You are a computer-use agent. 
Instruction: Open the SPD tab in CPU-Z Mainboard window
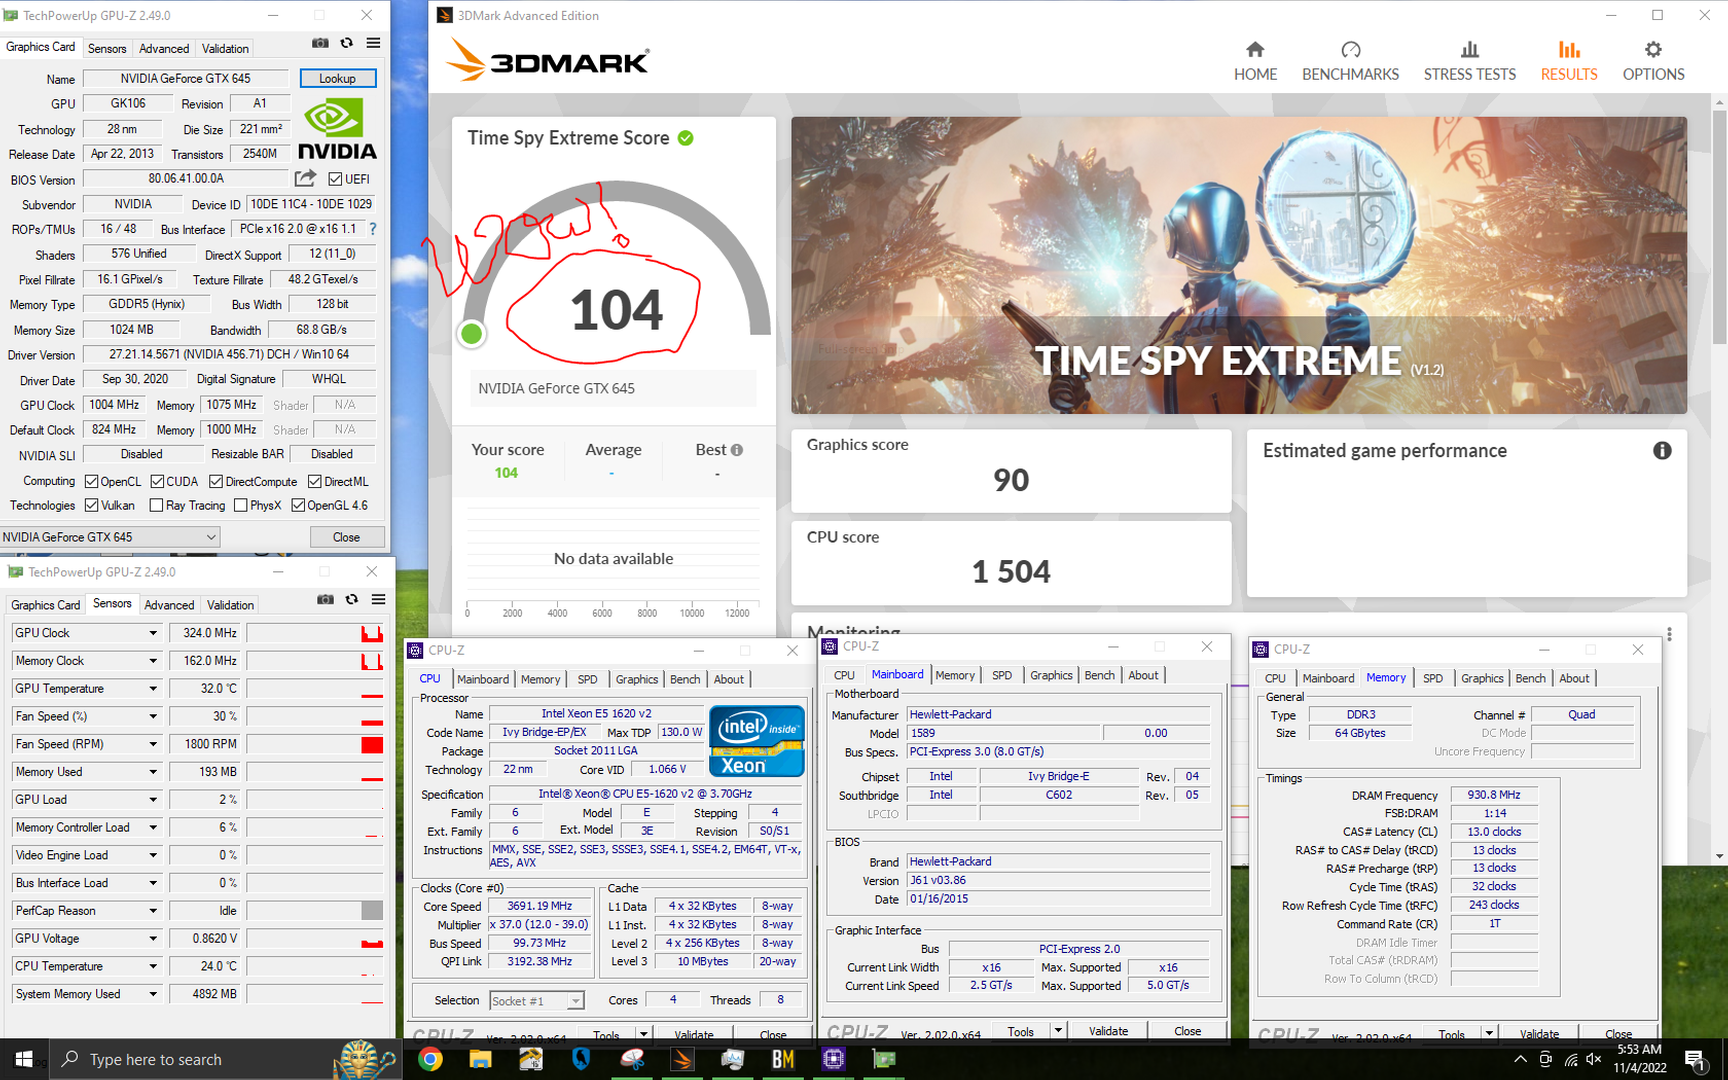(x=1002, y=675)
